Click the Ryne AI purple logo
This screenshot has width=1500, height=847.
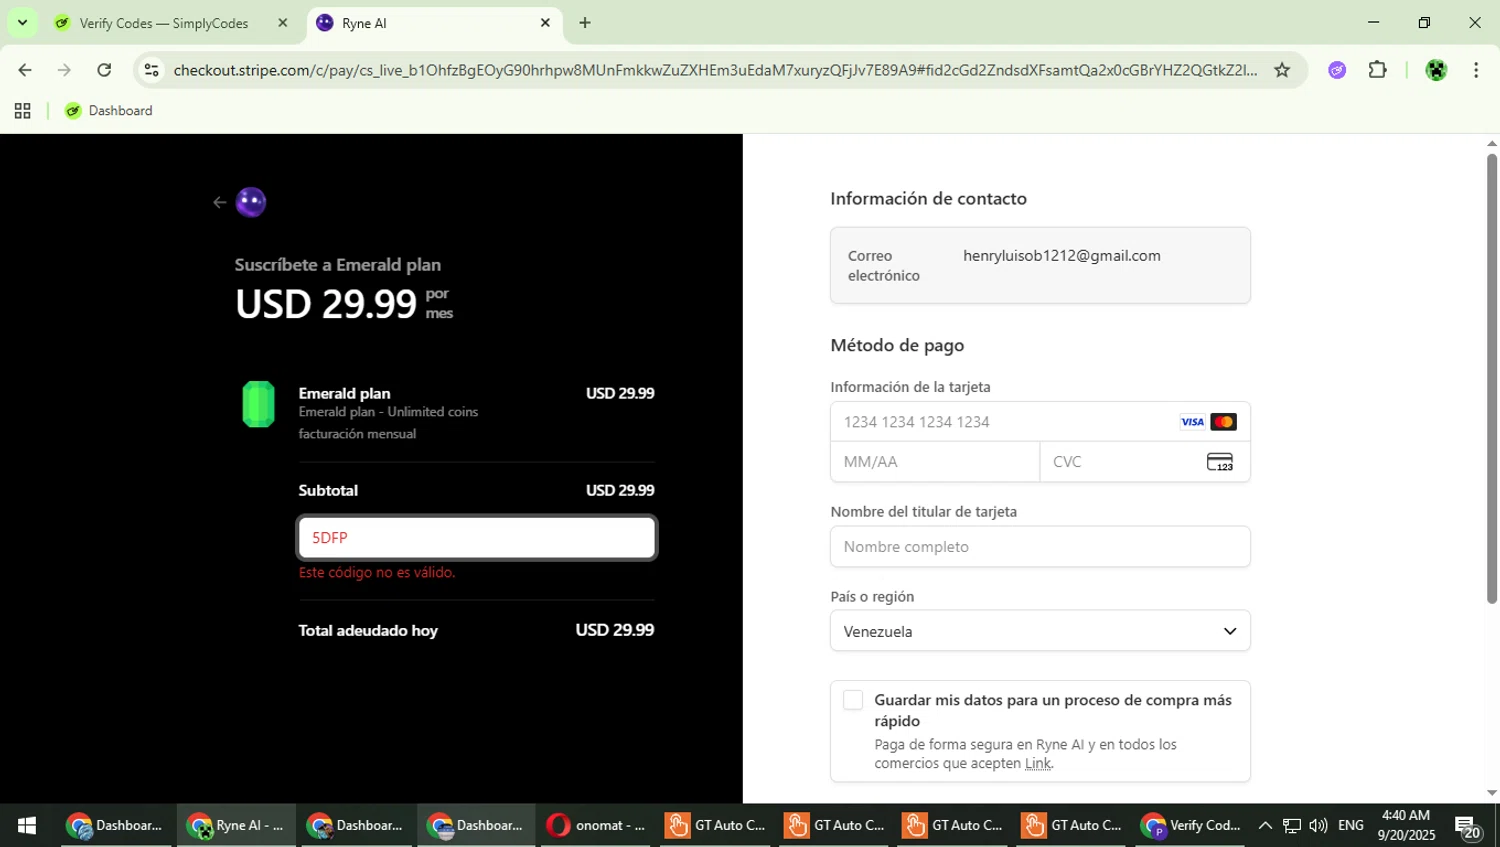(251, 202)
